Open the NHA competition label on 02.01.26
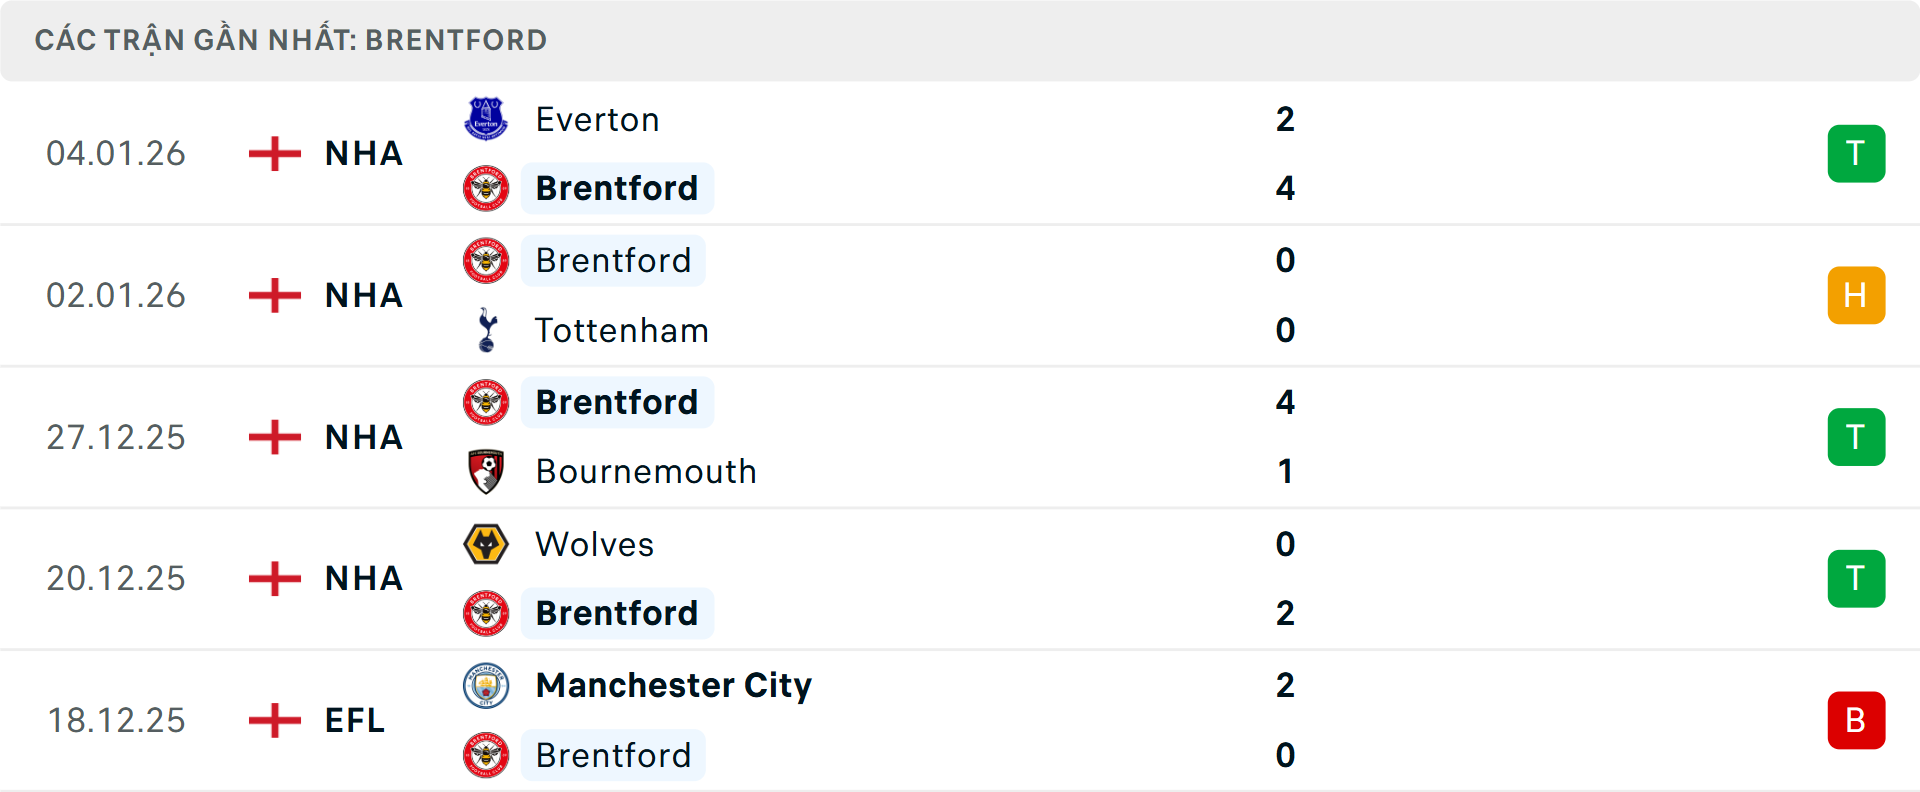The width and height of the screenshot is (1920, 792). tap(362, 295)
